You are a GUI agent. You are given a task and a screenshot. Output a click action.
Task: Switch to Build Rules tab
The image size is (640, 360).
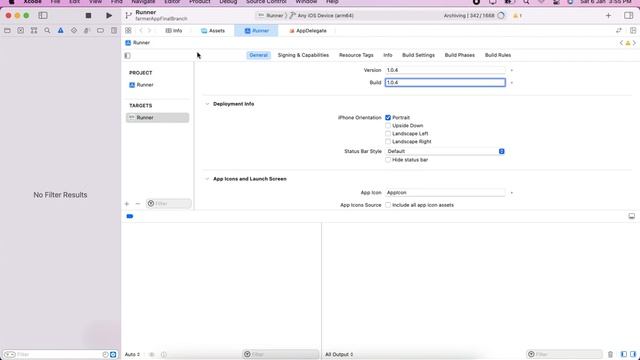[498, 55]
